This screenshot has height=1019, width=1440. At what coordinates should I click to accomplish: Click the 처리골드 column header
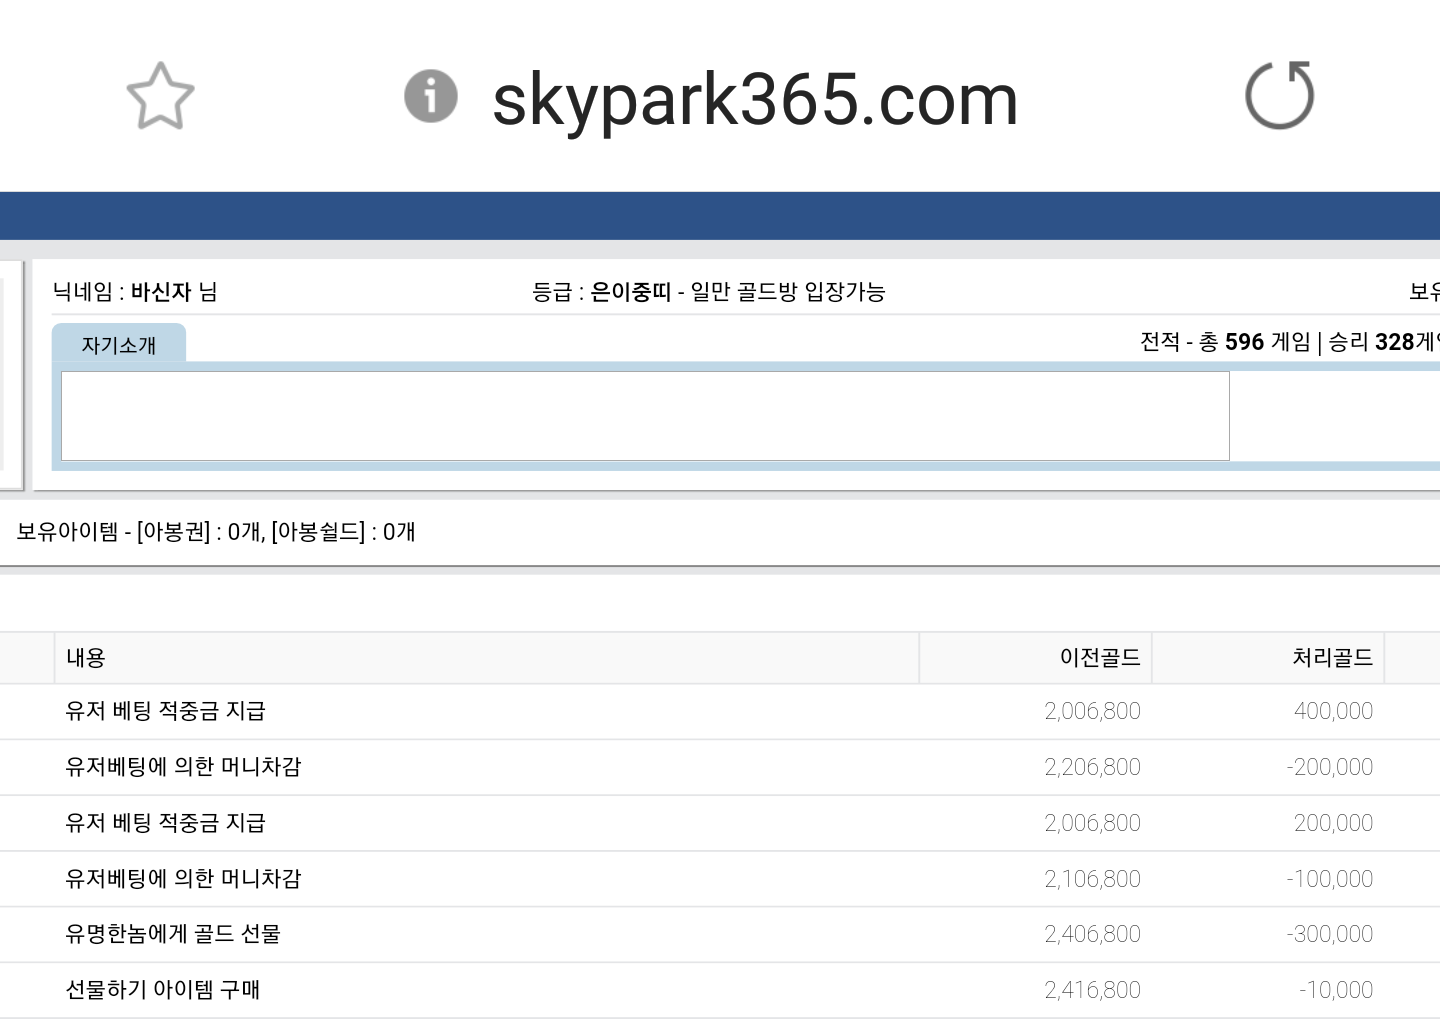(1331, 658)
